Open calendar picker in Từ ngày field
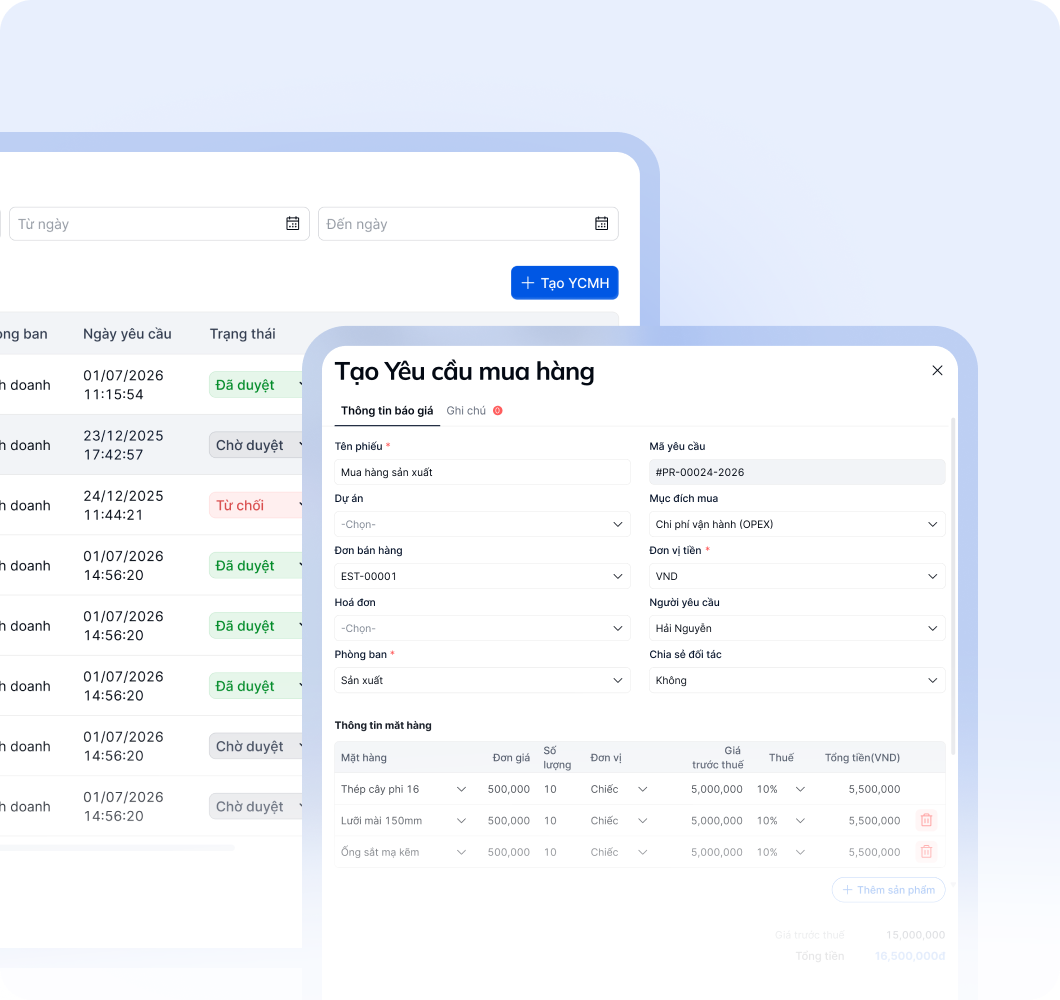This screenshot has height=1000, width=1060. 293,224
